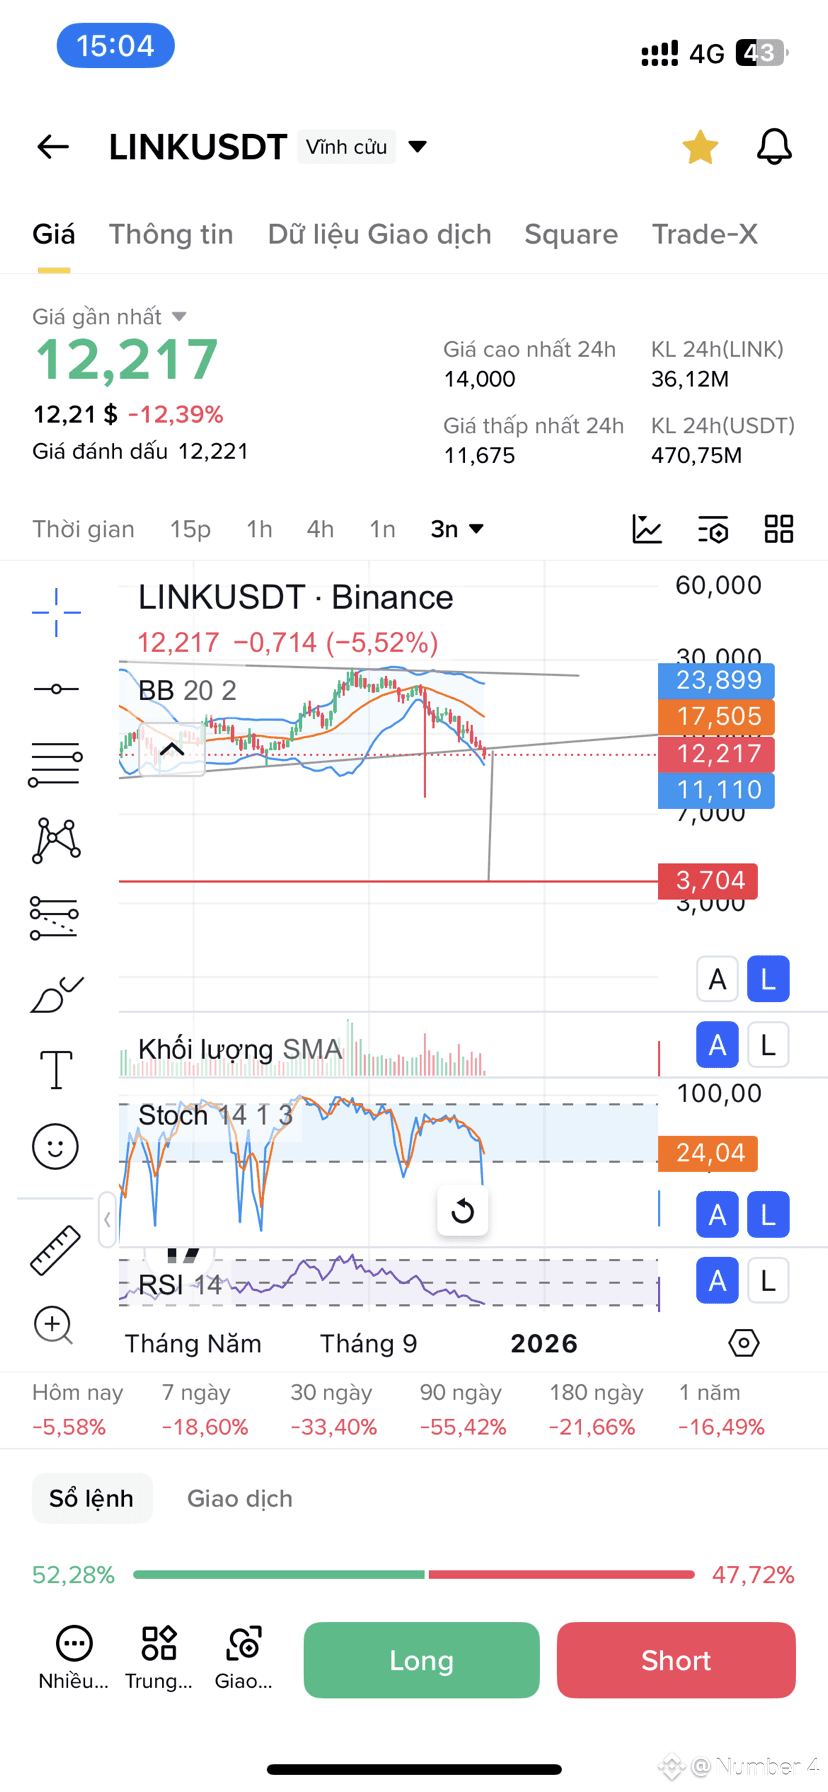Select the crosshair cursor tool

click(x=56, y=612)
